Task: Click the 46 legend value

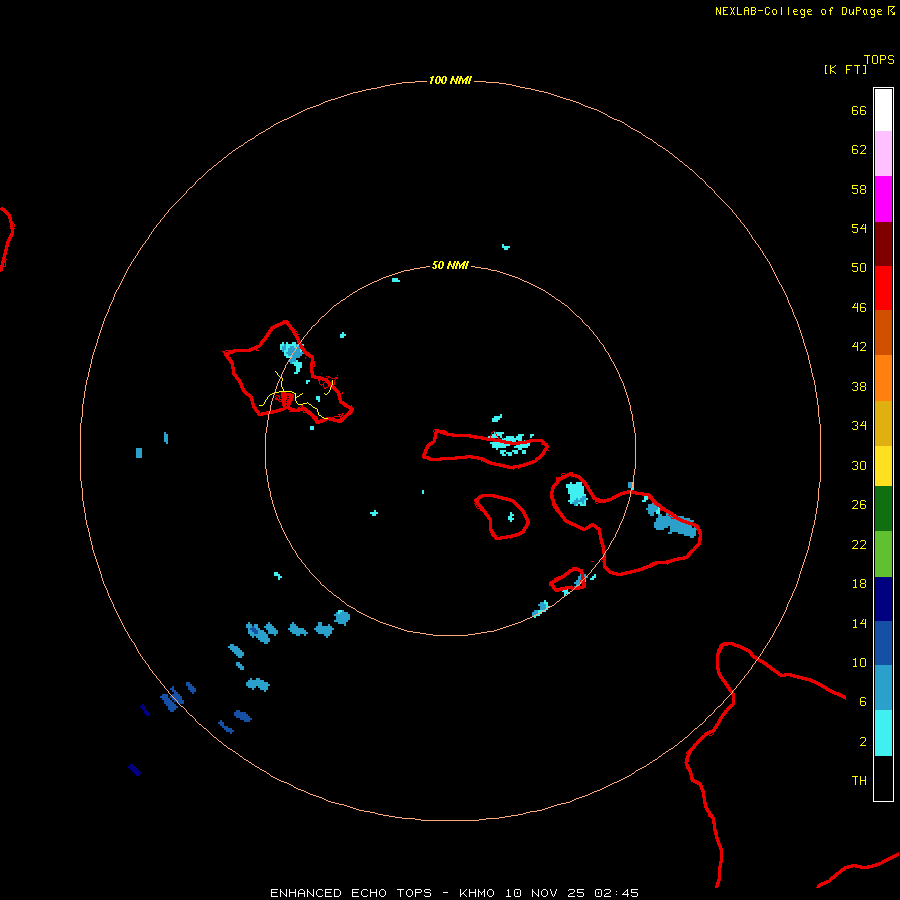Action: click(x=859, y=308)
